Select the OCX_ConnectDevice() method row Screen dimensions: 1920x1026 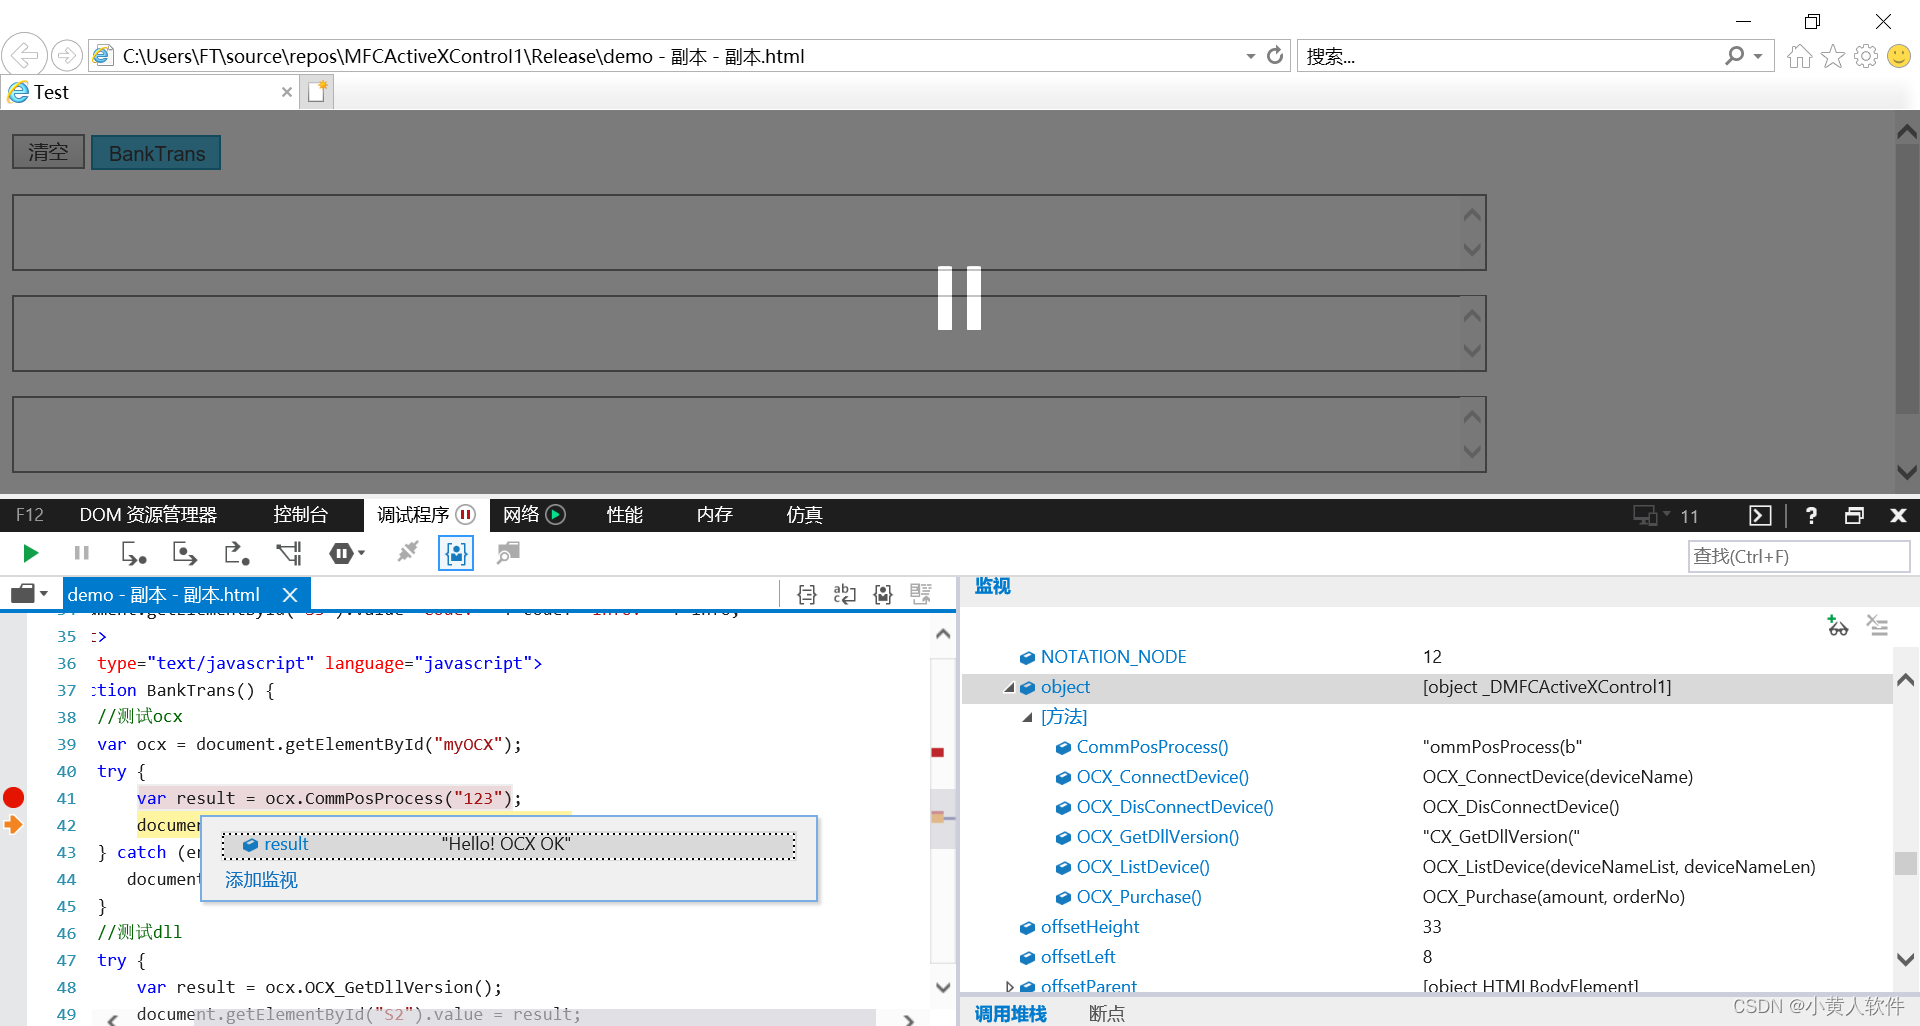click(x=1426, y=777)
